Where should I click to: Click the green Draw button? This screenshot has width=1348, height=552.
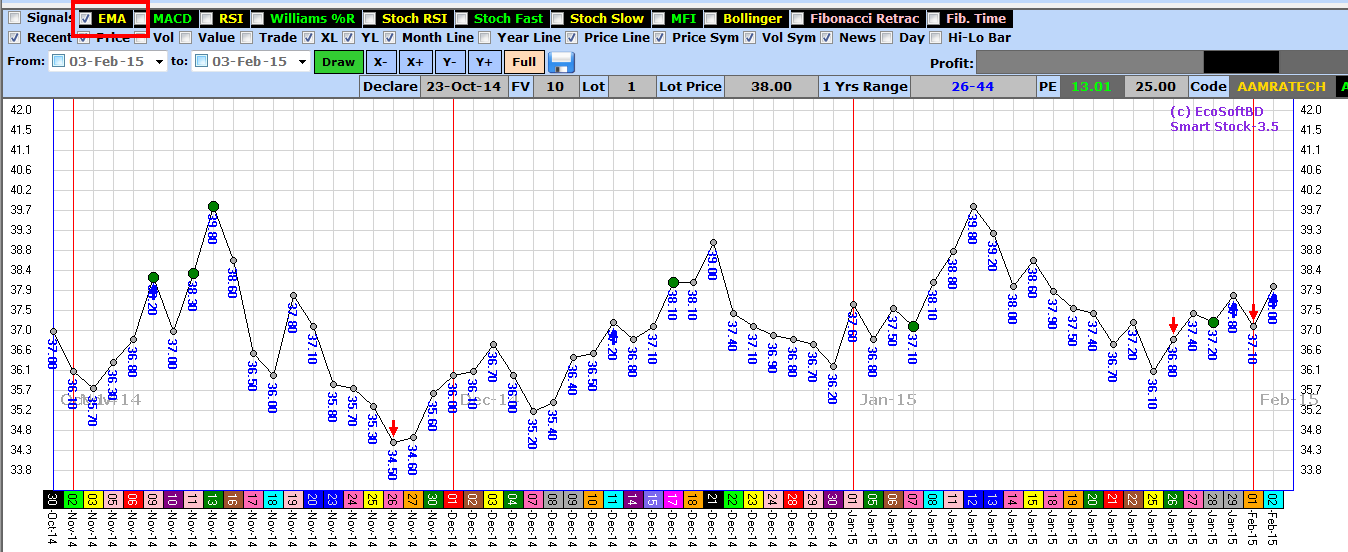338,61
